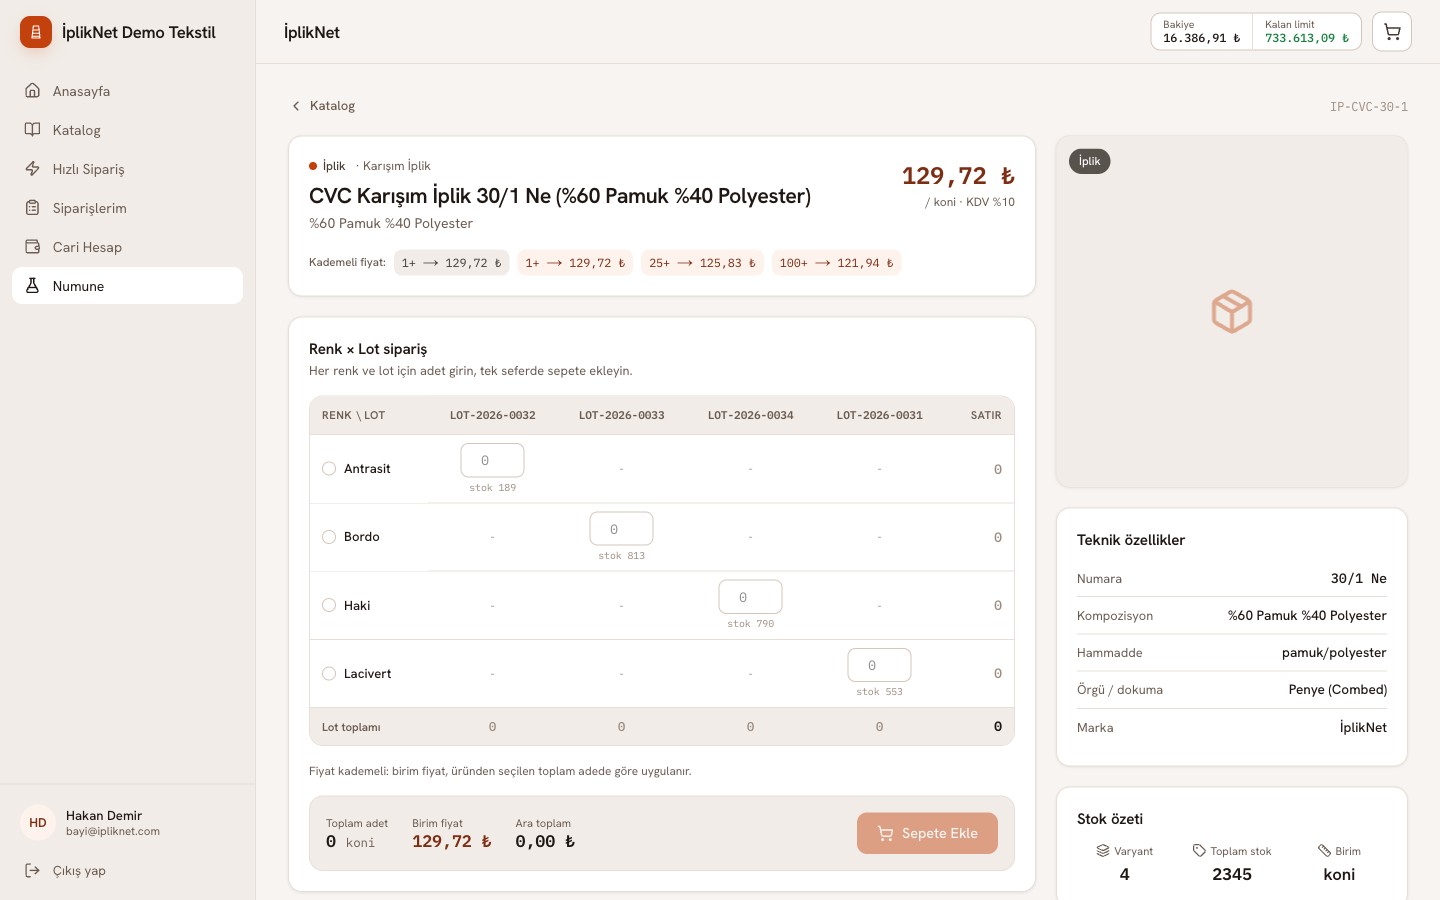Screen dimensions: 1440x900
Task: Select the Lacivert color radio
Action: 329,673
